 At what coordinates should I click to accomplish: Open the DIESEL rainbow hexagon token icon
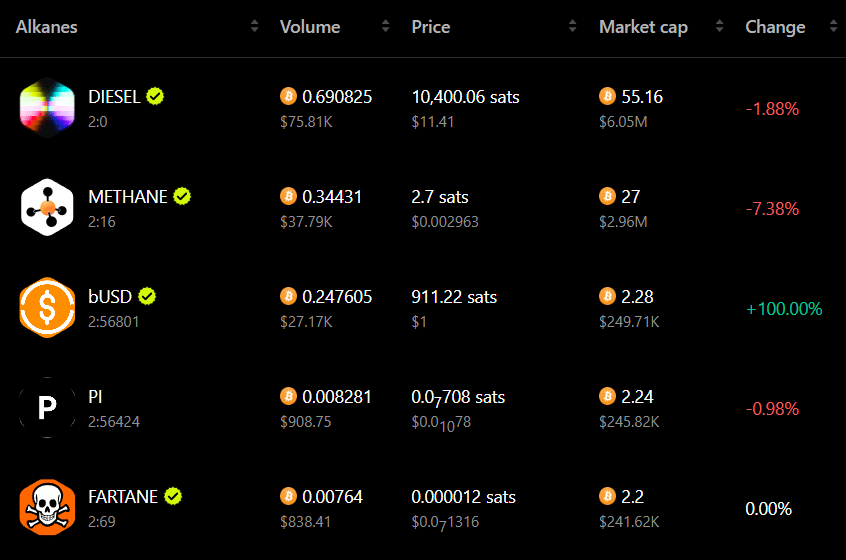pos(47,108)
